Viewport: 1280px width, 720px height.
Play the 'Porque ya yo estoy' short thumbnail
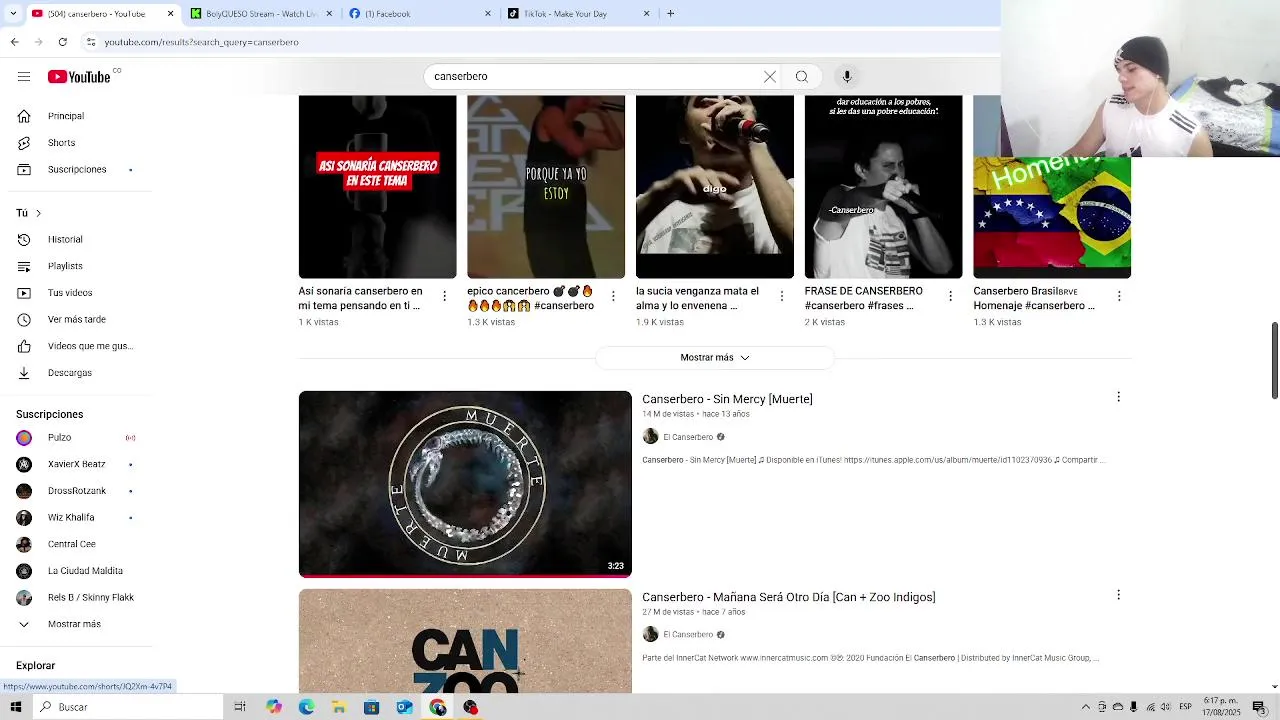tap(546, 187)
